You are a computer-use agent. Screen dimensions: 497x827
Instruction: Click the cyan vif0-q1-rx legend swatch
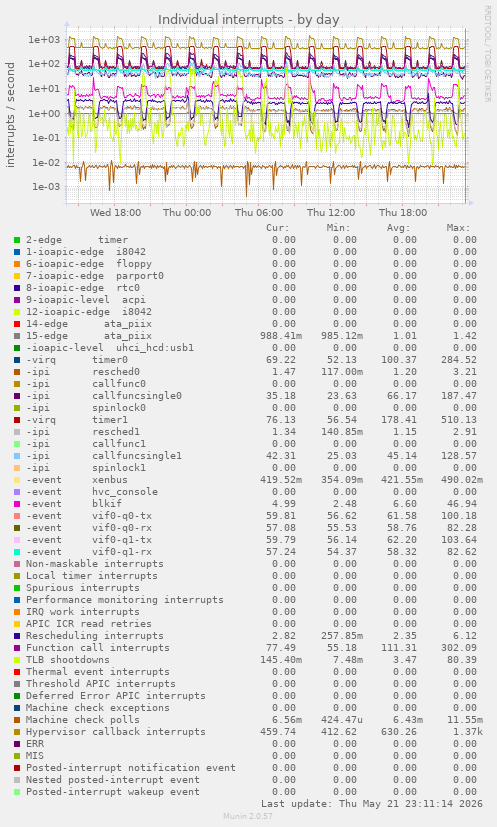[x=17, y=552]
